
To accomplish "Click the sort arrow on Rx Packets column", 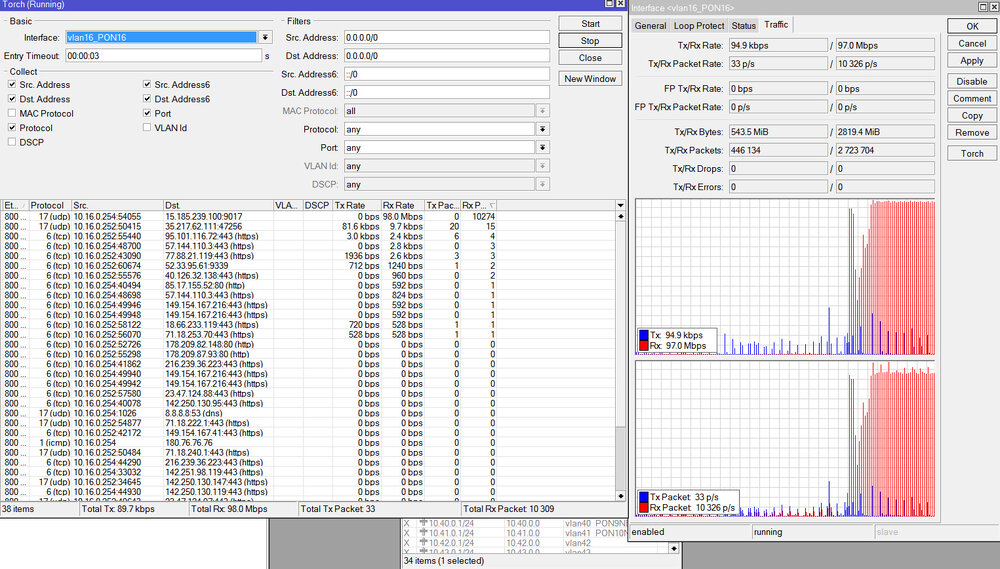I will point(494,205).
